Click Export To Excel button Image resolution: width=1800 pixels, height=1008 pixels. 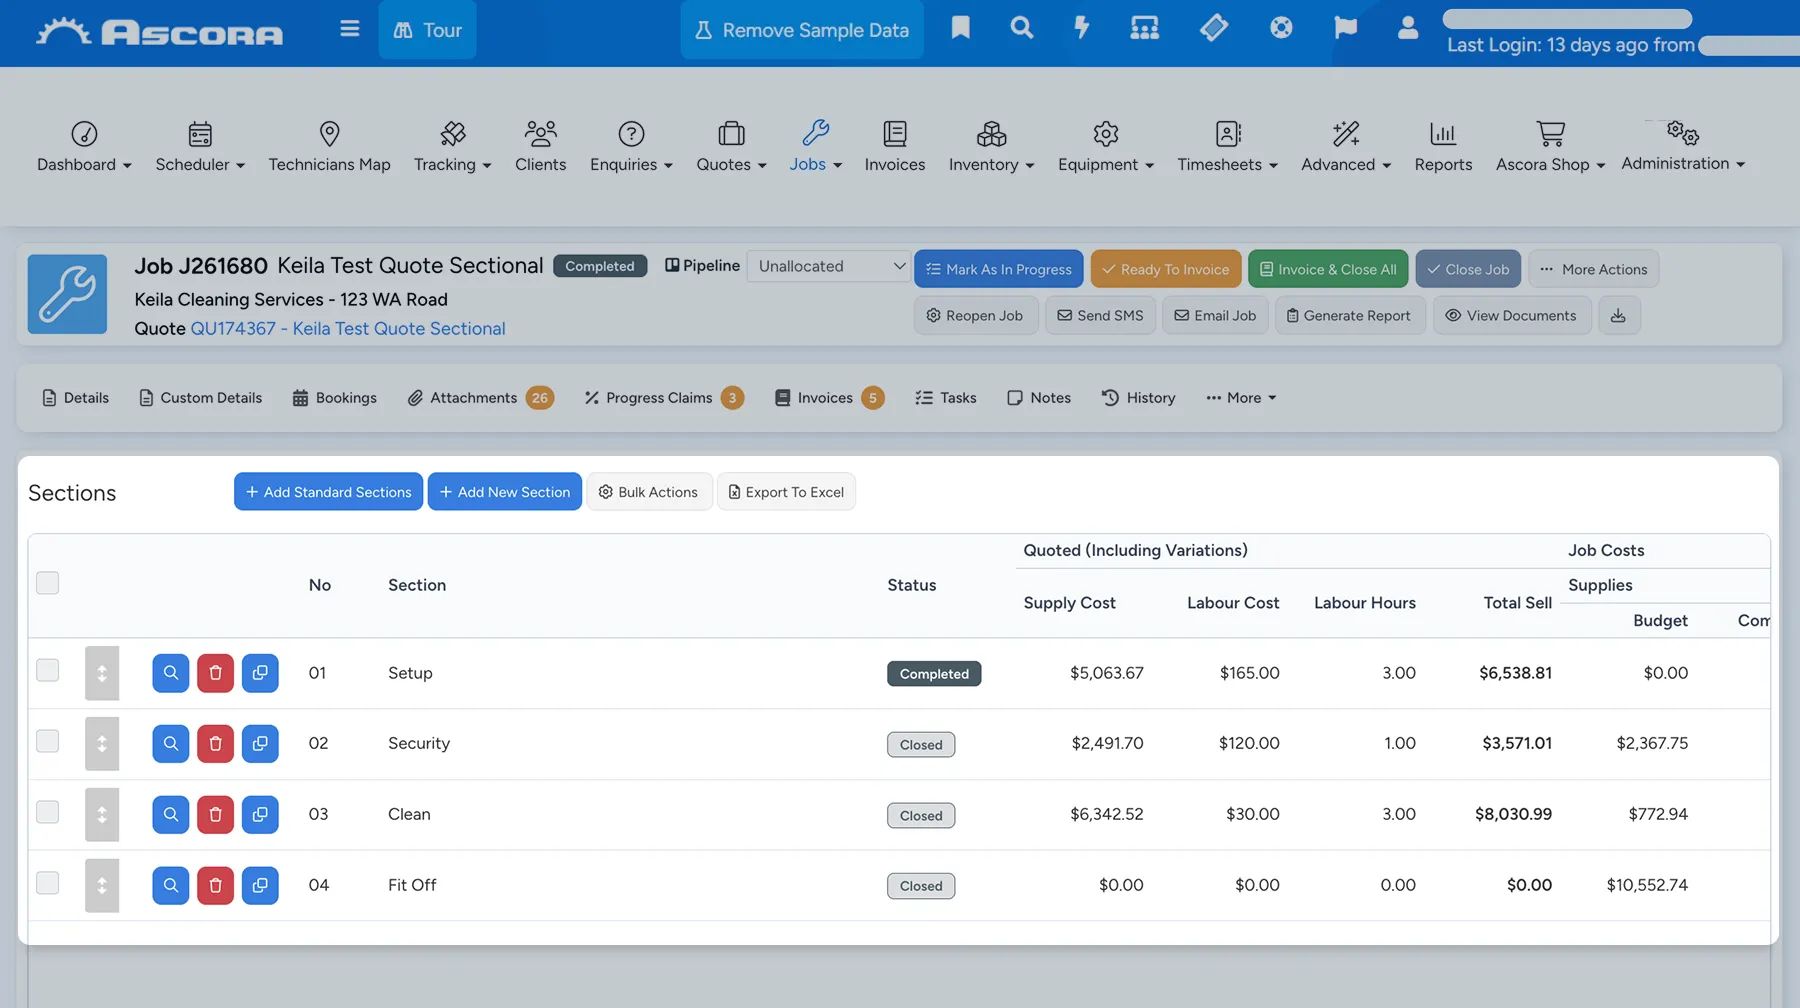point(786,492)
